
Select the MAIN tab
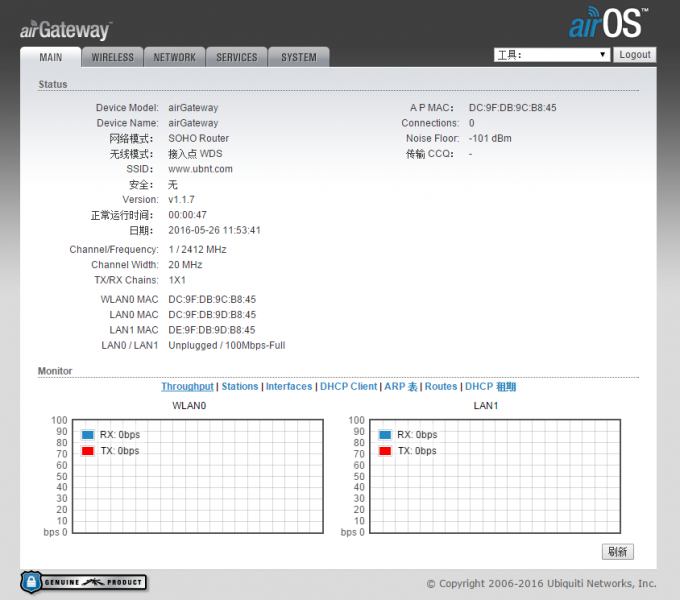pyautogui.click(x=50, y=58)
